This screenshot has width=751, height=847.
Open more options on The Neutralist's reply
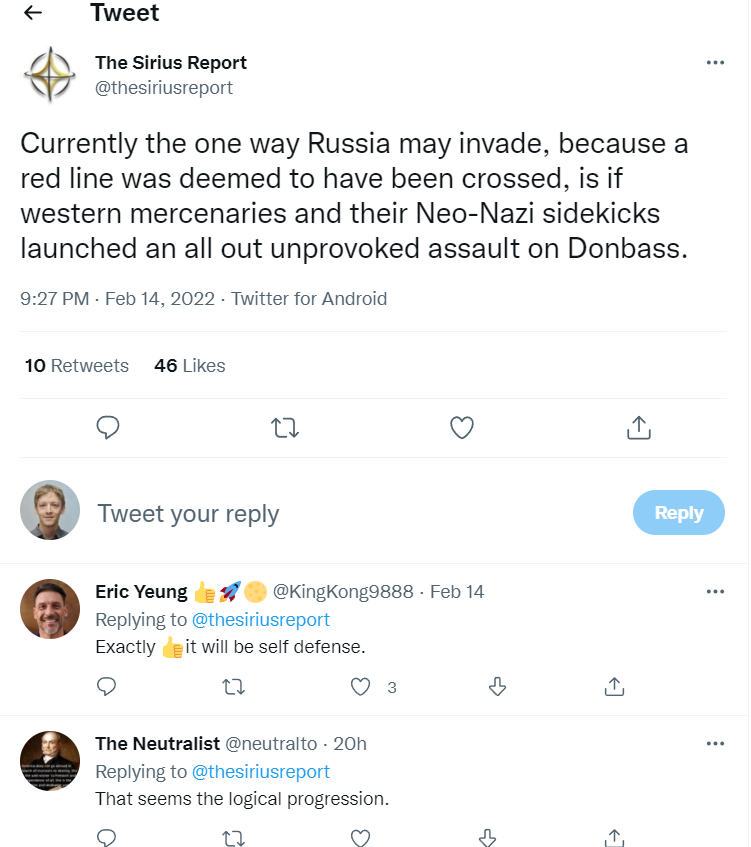714,743
